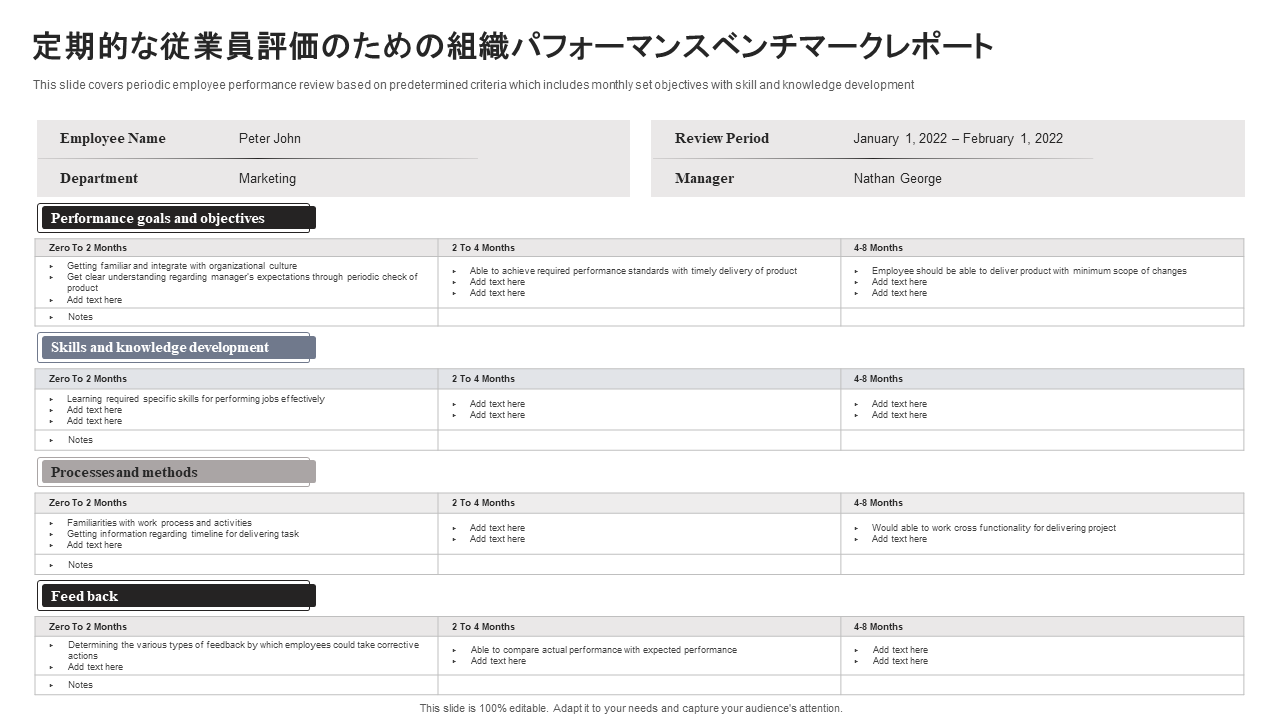Select 'Get clear understanding regarding manager's expectations' bullet

242,282
